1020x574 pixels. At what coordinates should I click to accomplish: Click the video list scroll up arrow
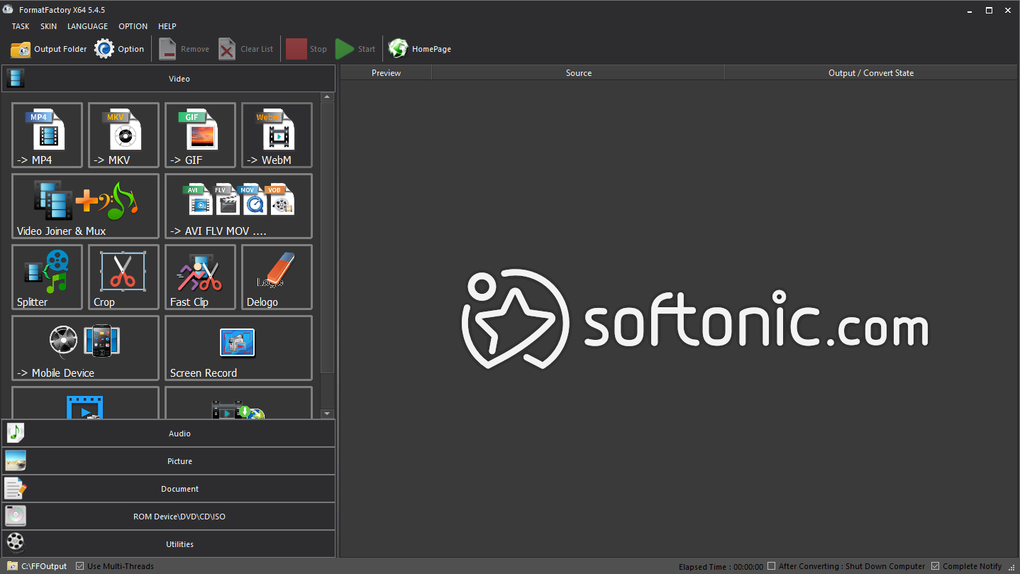(x=327, y=97)
